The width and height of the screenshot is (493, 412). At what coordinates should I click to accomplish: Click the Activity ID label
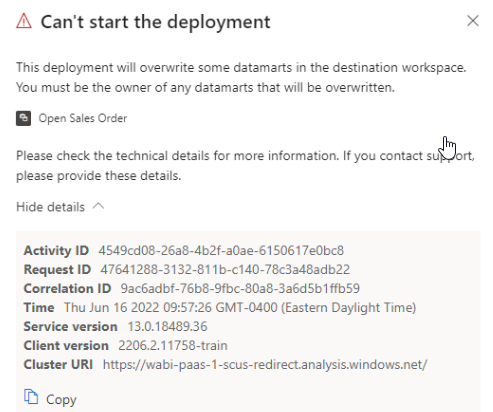tap(56, 251)
